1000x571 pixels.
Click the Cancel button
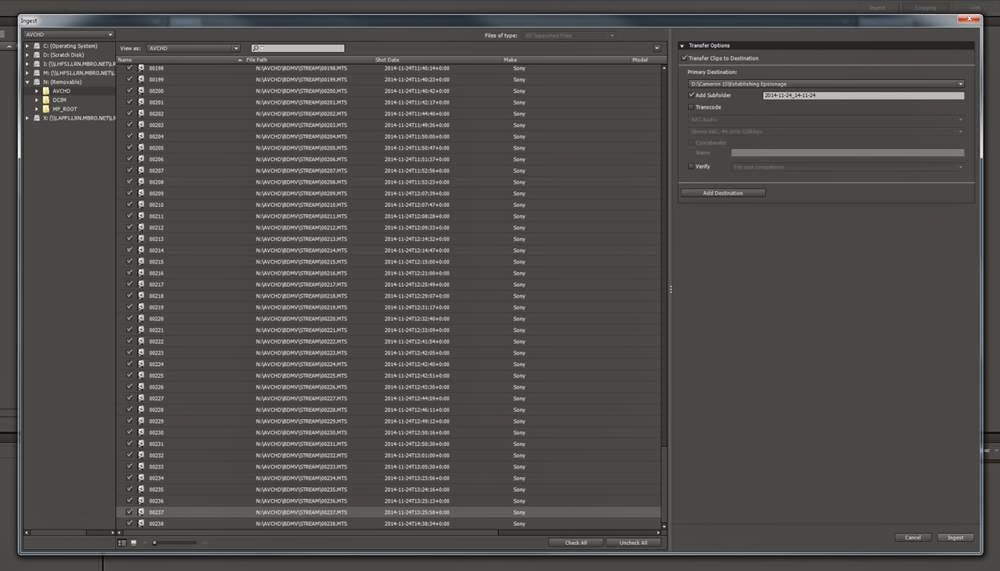click(913, 538)
